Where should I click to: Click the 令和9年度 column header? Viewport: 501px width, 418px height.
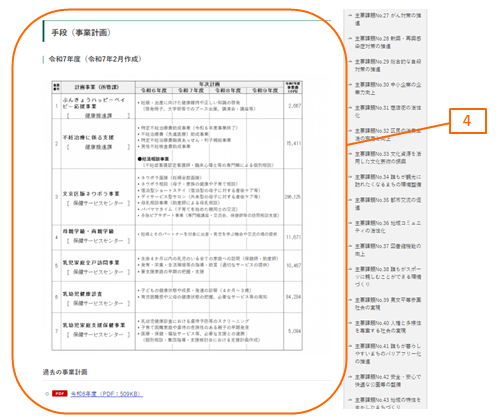265,90
